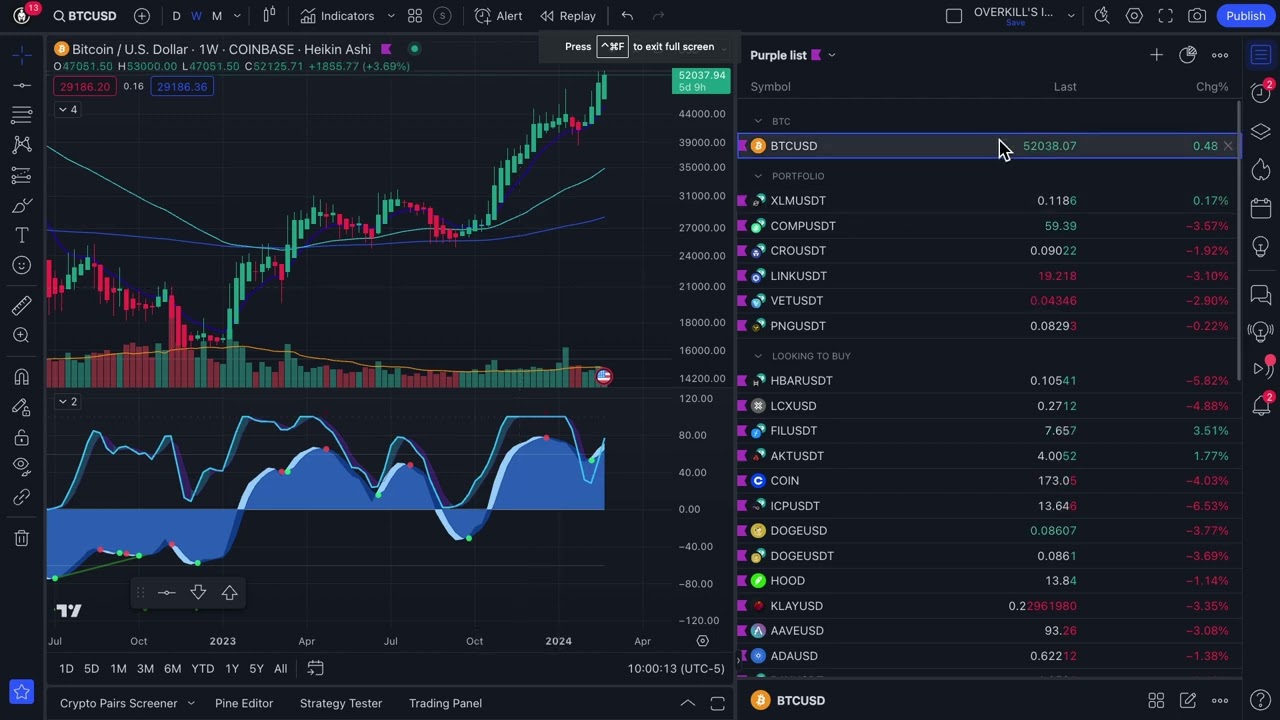Toggle fullscreen mode icon
The height and width of the screenshot is (720, 1280).
click(x=1166, y=16)
